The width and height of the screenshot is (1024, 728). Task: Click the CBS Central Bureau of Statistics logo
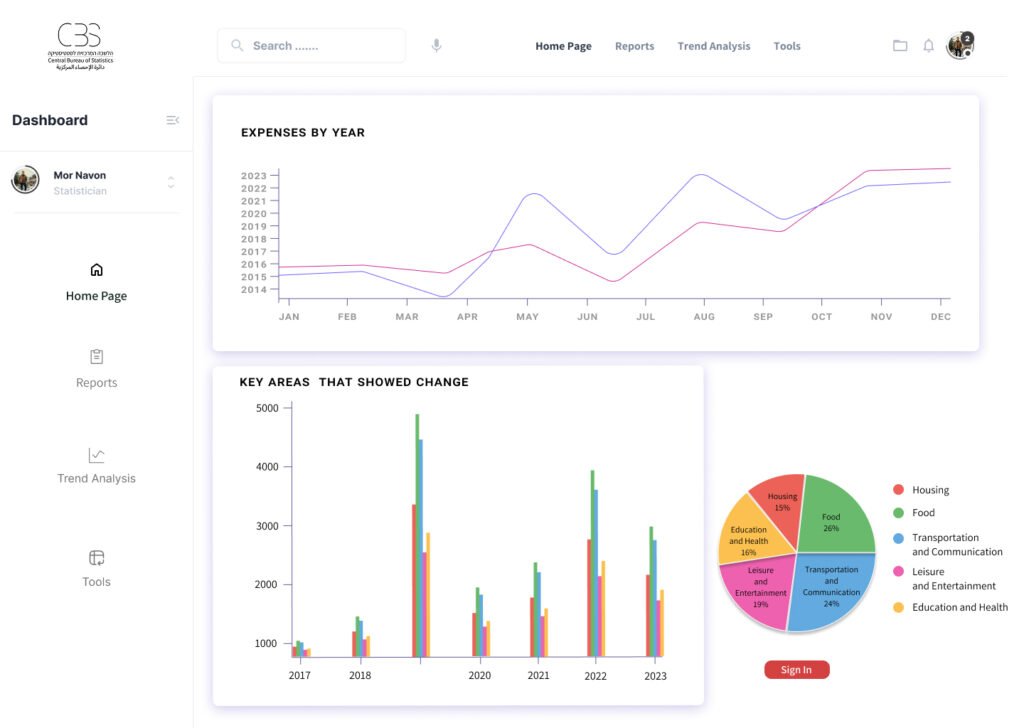(80, 46)
